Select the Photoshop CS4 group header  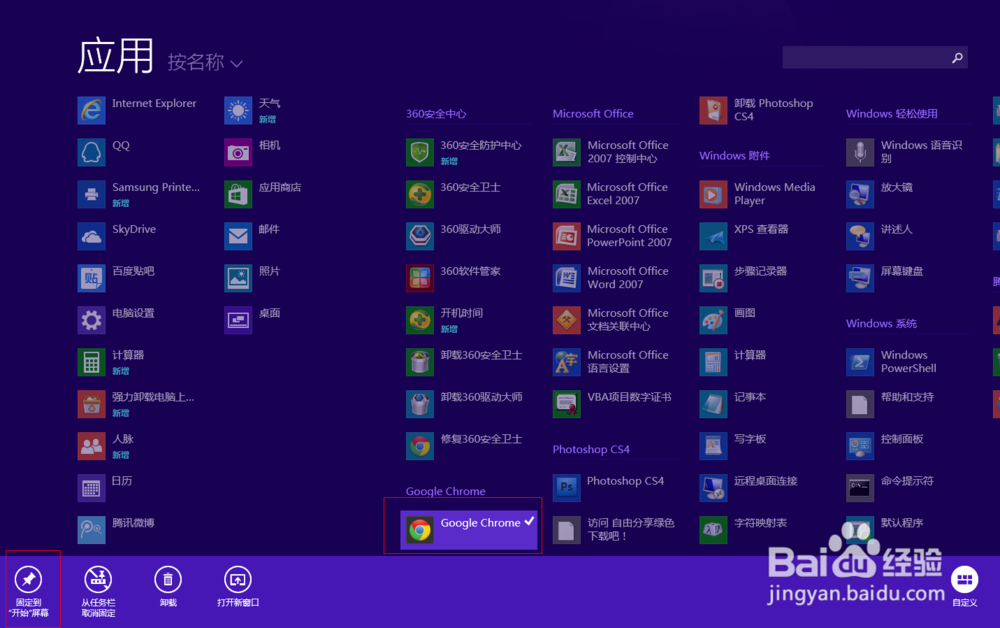pos(591,449)
